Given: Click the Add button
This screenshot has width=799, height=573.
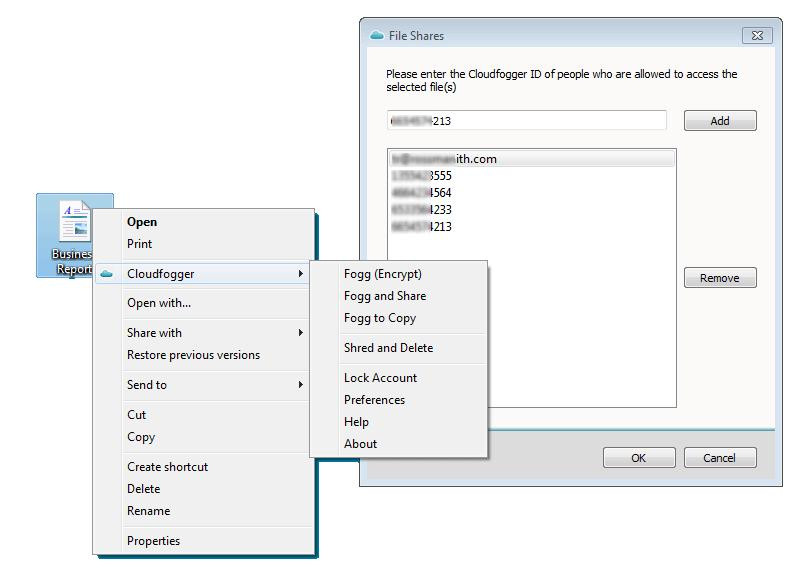Looking at the screenshot, I should 720,121.
